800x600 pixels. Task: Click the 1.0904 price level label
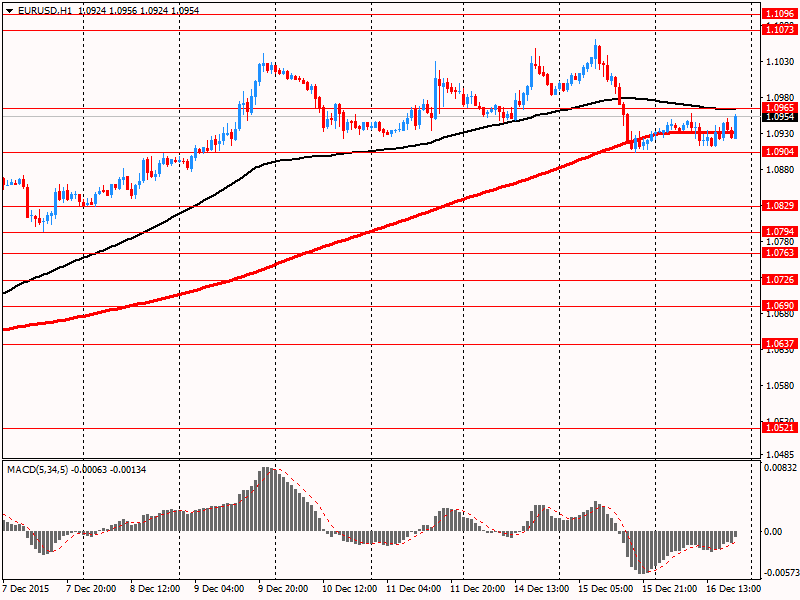[x=779, y=152]
